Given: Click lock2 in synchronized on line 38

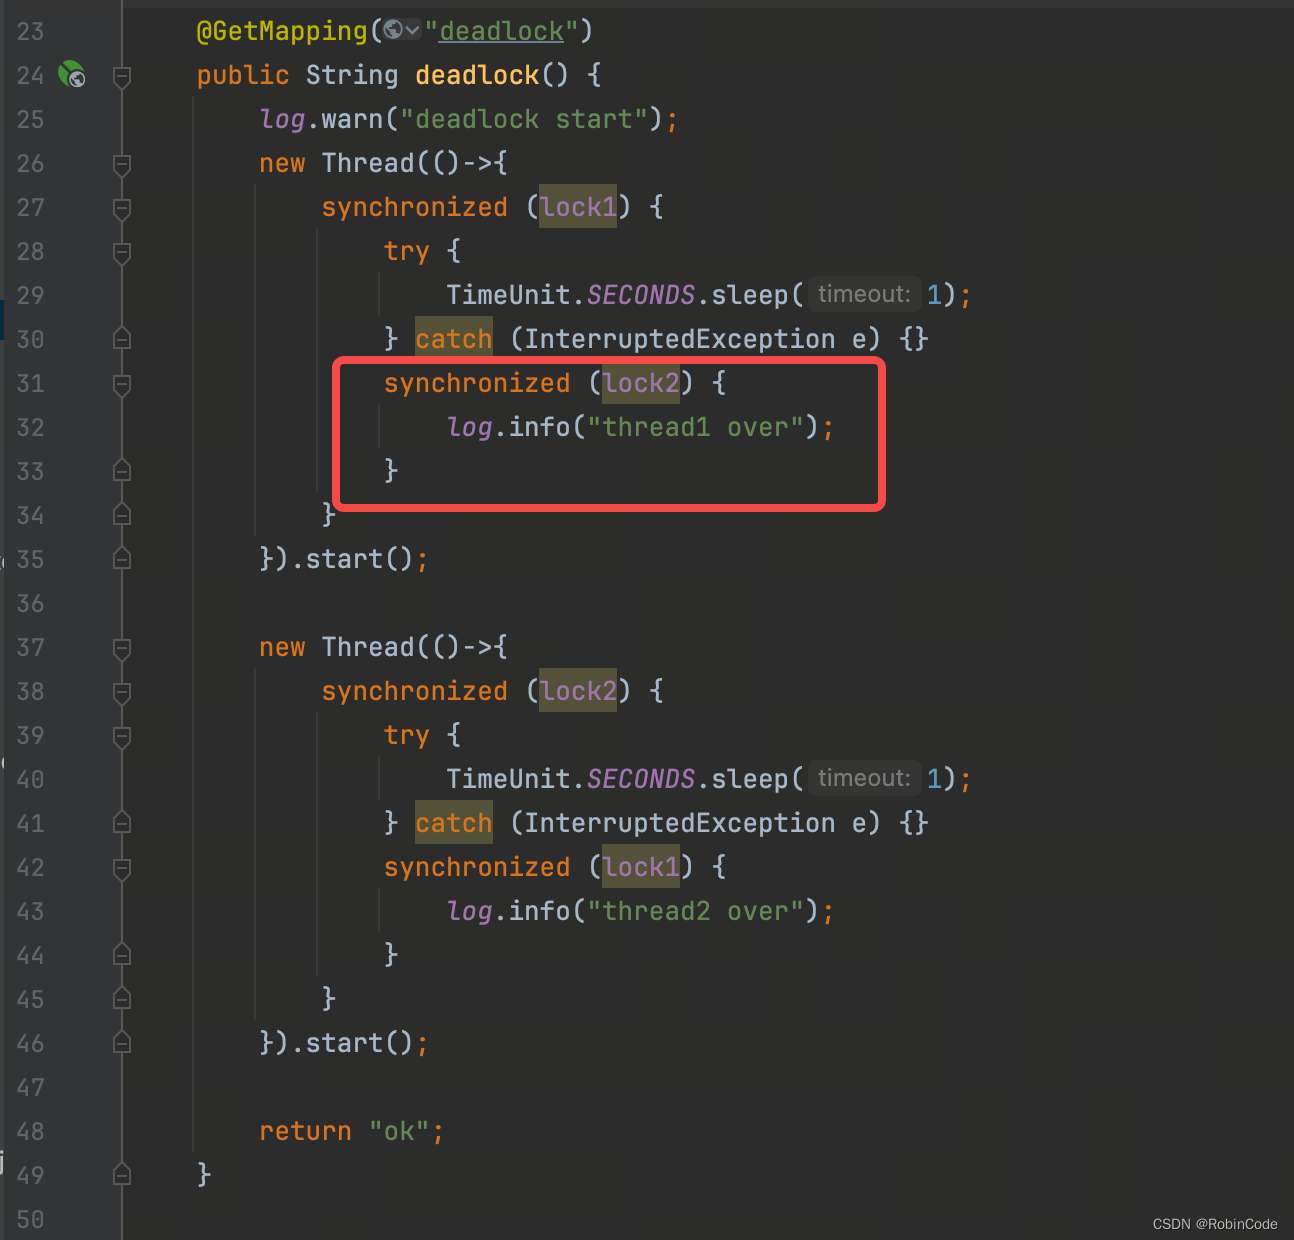Looking at the screenshot, I should click(578, 691).
